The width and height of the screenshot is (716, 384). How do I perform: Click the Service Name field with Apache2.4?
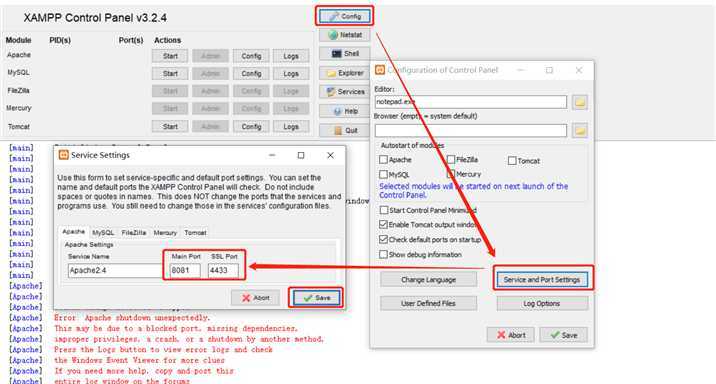115,270
